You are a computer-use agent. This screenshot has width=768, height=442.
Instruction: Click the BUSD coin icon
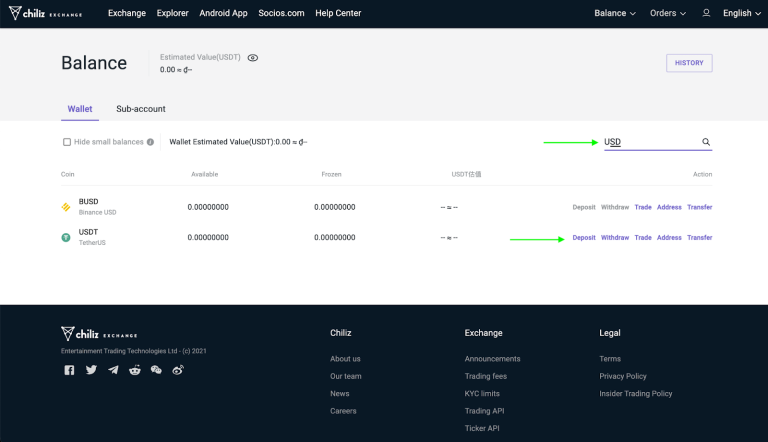click(x=66, y=207)
